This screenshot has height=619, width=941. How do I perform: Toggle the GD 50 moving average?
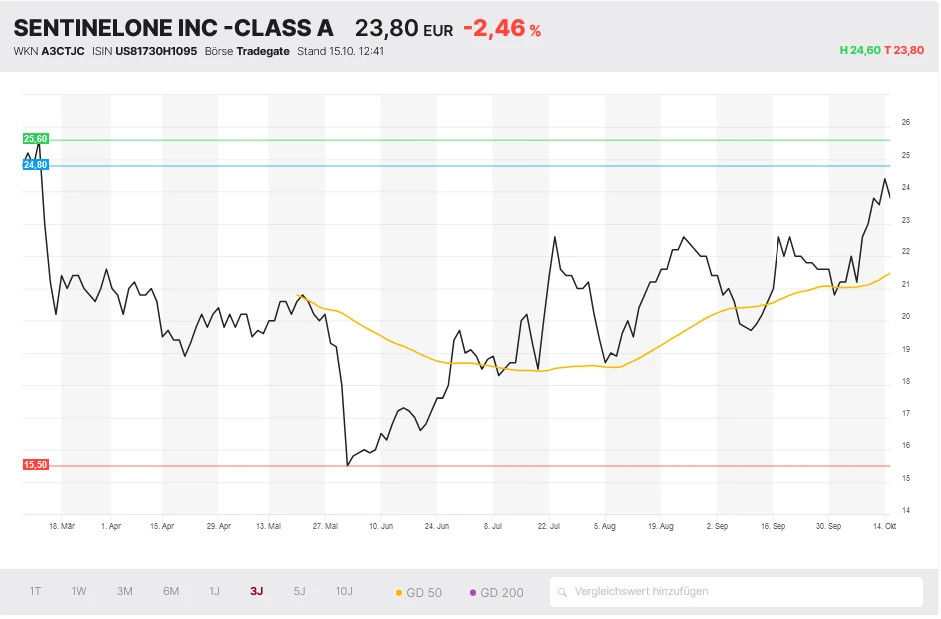(419, 592)
